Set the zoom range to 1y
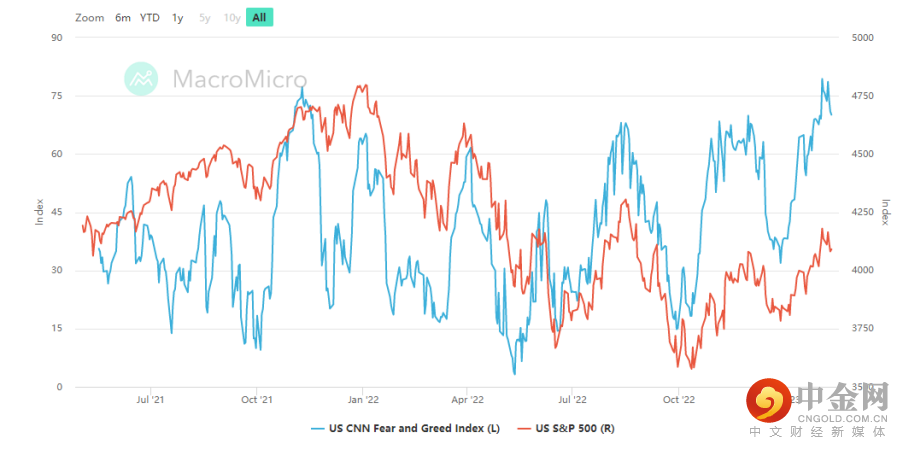The width and height of the screenshot is (903, 450). coord(177,18)
